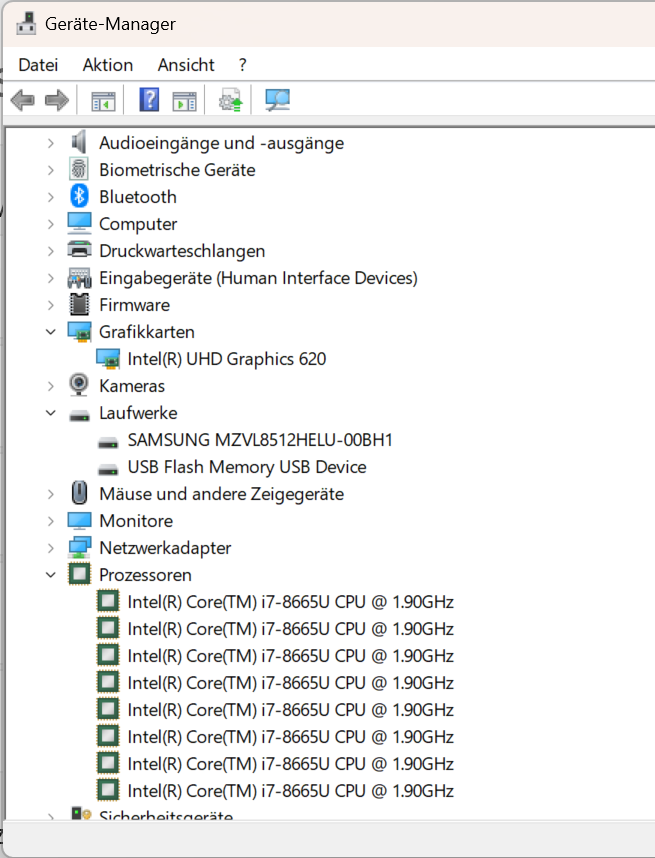Click the Laufwerke drive icon

tap(79, 416)
